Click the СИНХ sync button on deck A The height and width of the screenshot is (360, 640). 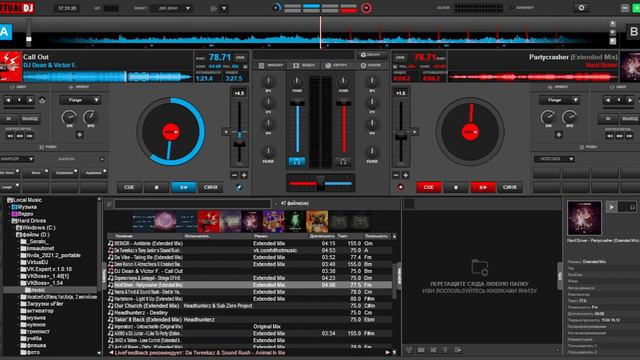(211, 187)
